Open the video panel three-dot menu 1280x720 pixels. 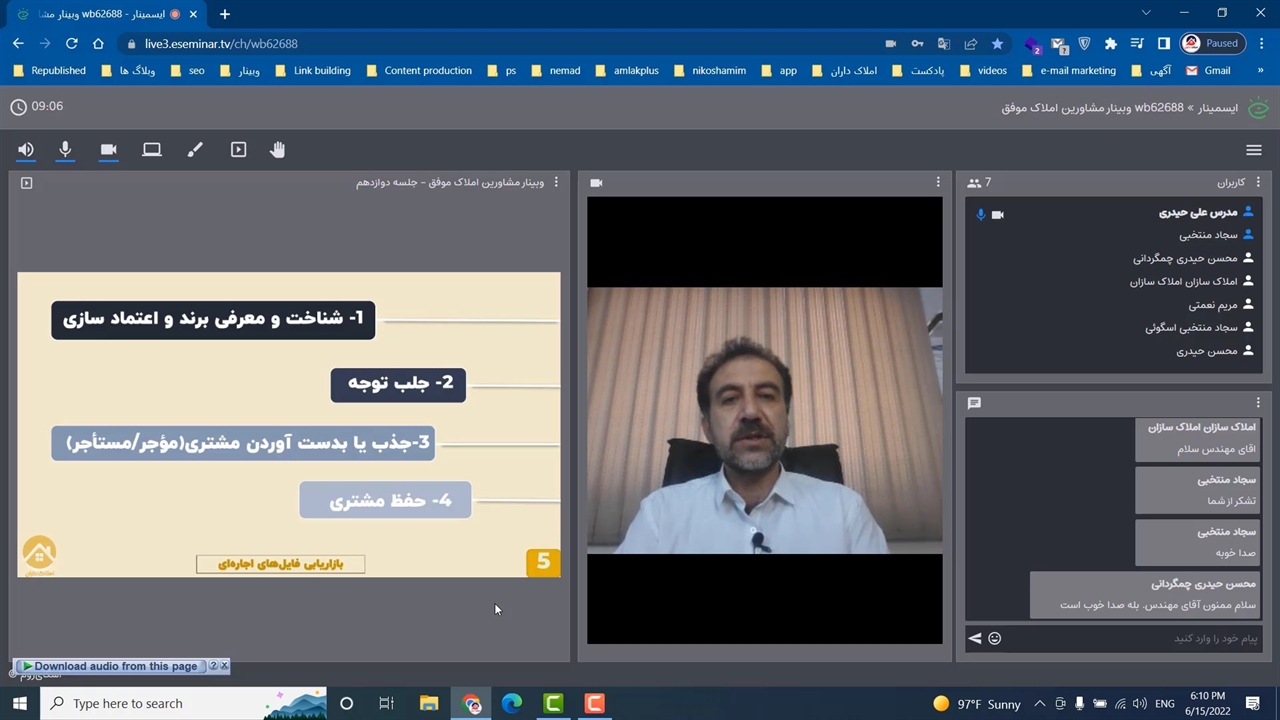pos(938,183)
